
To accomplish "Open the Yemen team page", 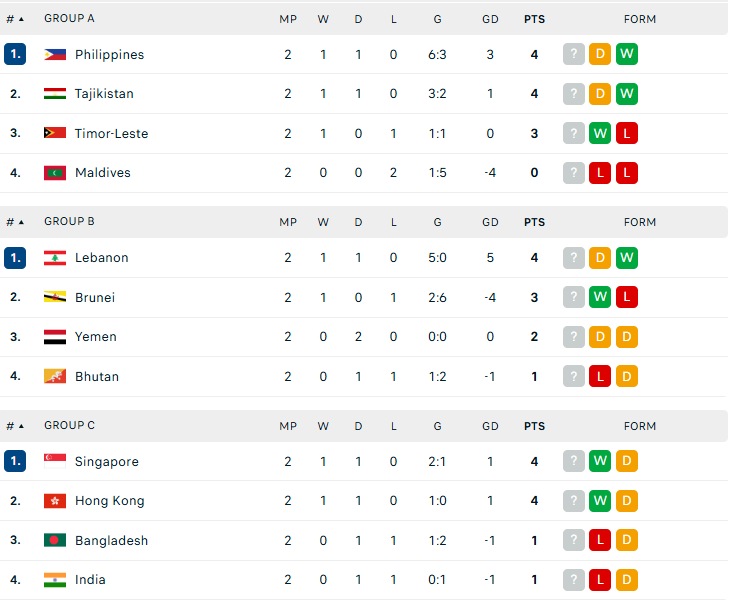I will 95,337.
